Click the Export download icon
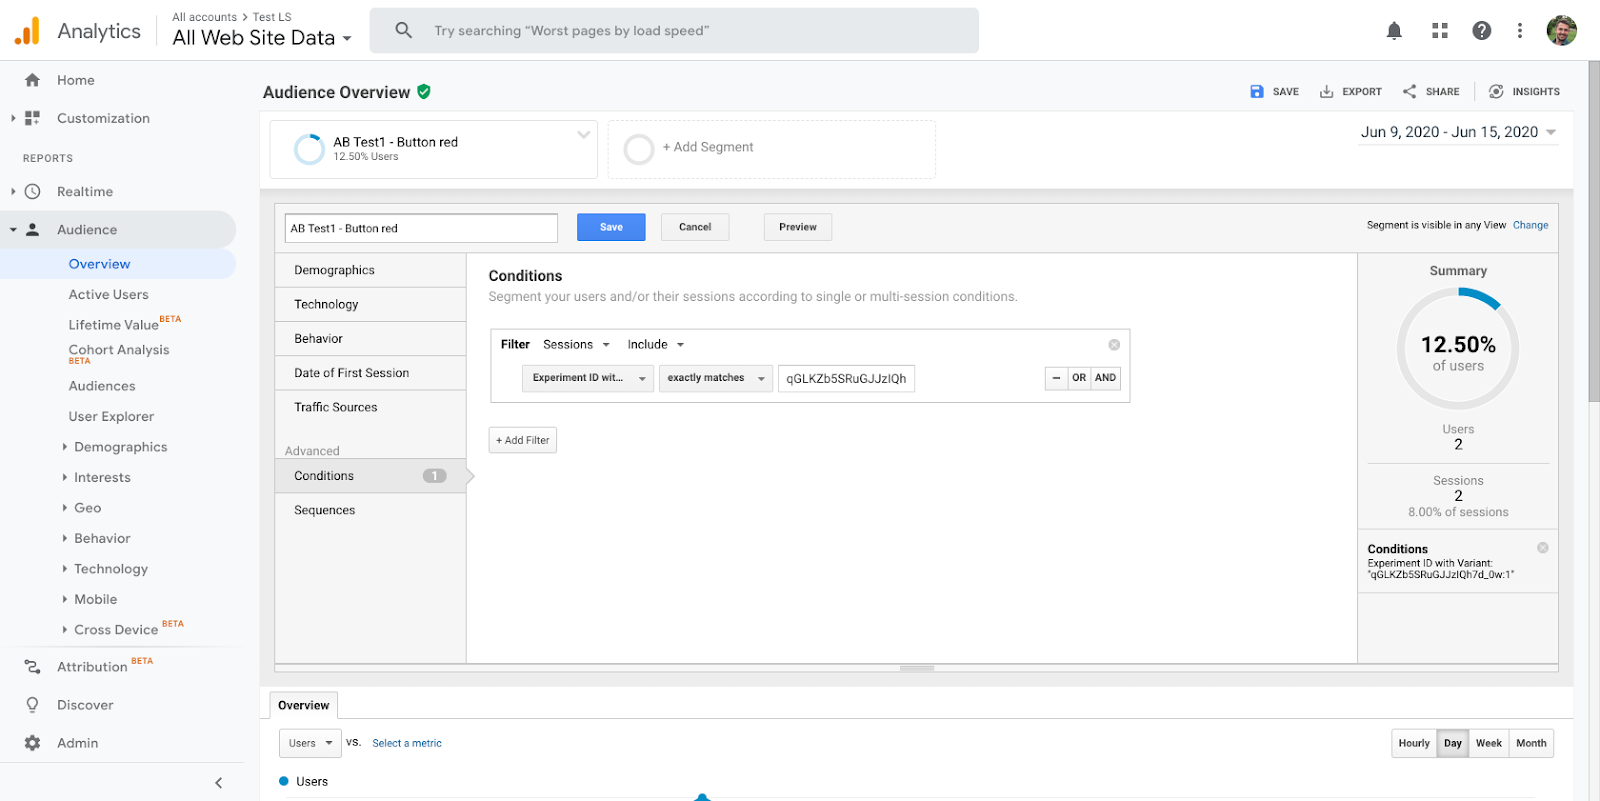1600x801 pixels. [x=1327, y=91]
